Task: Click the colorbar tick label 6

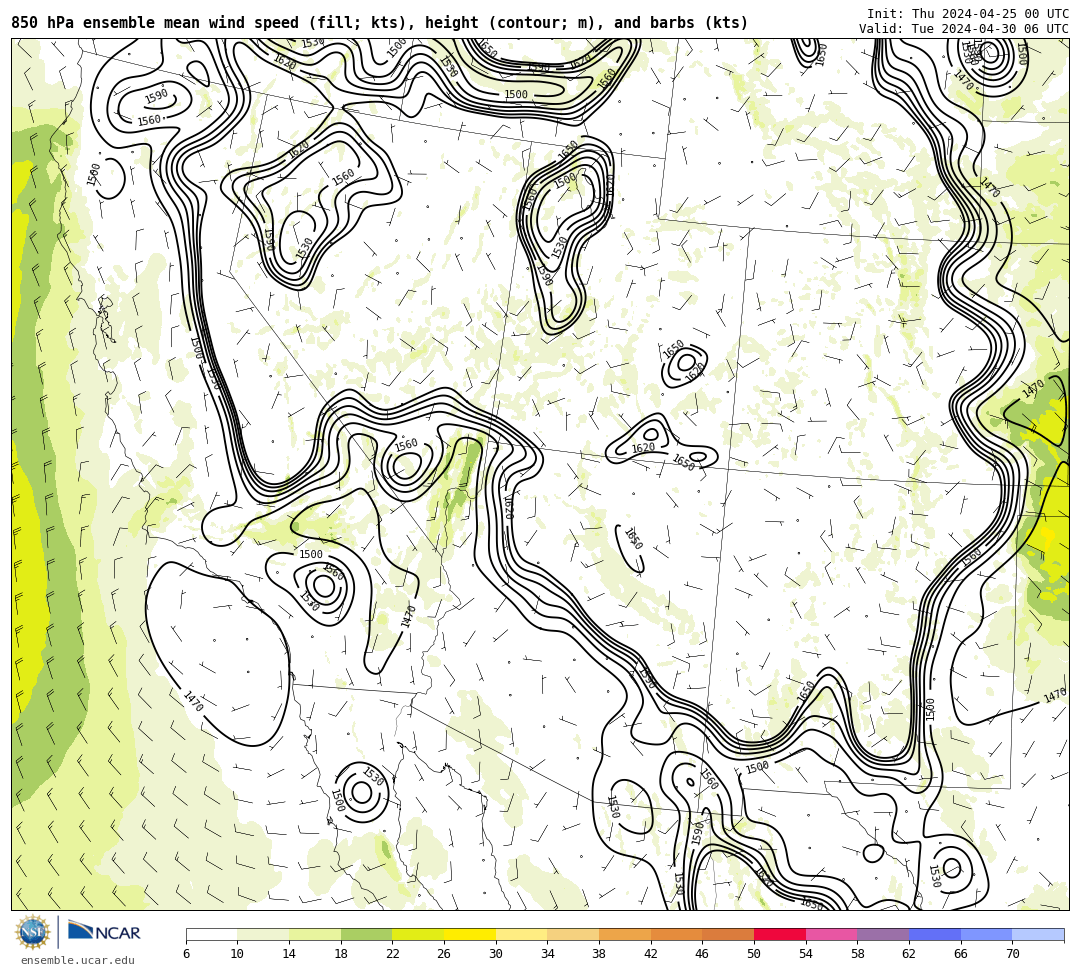Action: [x=186, y=954]
